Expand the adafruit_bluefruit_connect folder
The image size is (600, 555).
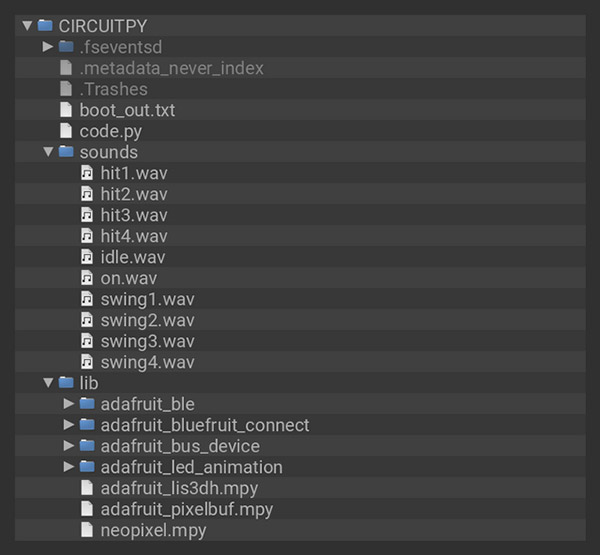(x=69, y=424)
